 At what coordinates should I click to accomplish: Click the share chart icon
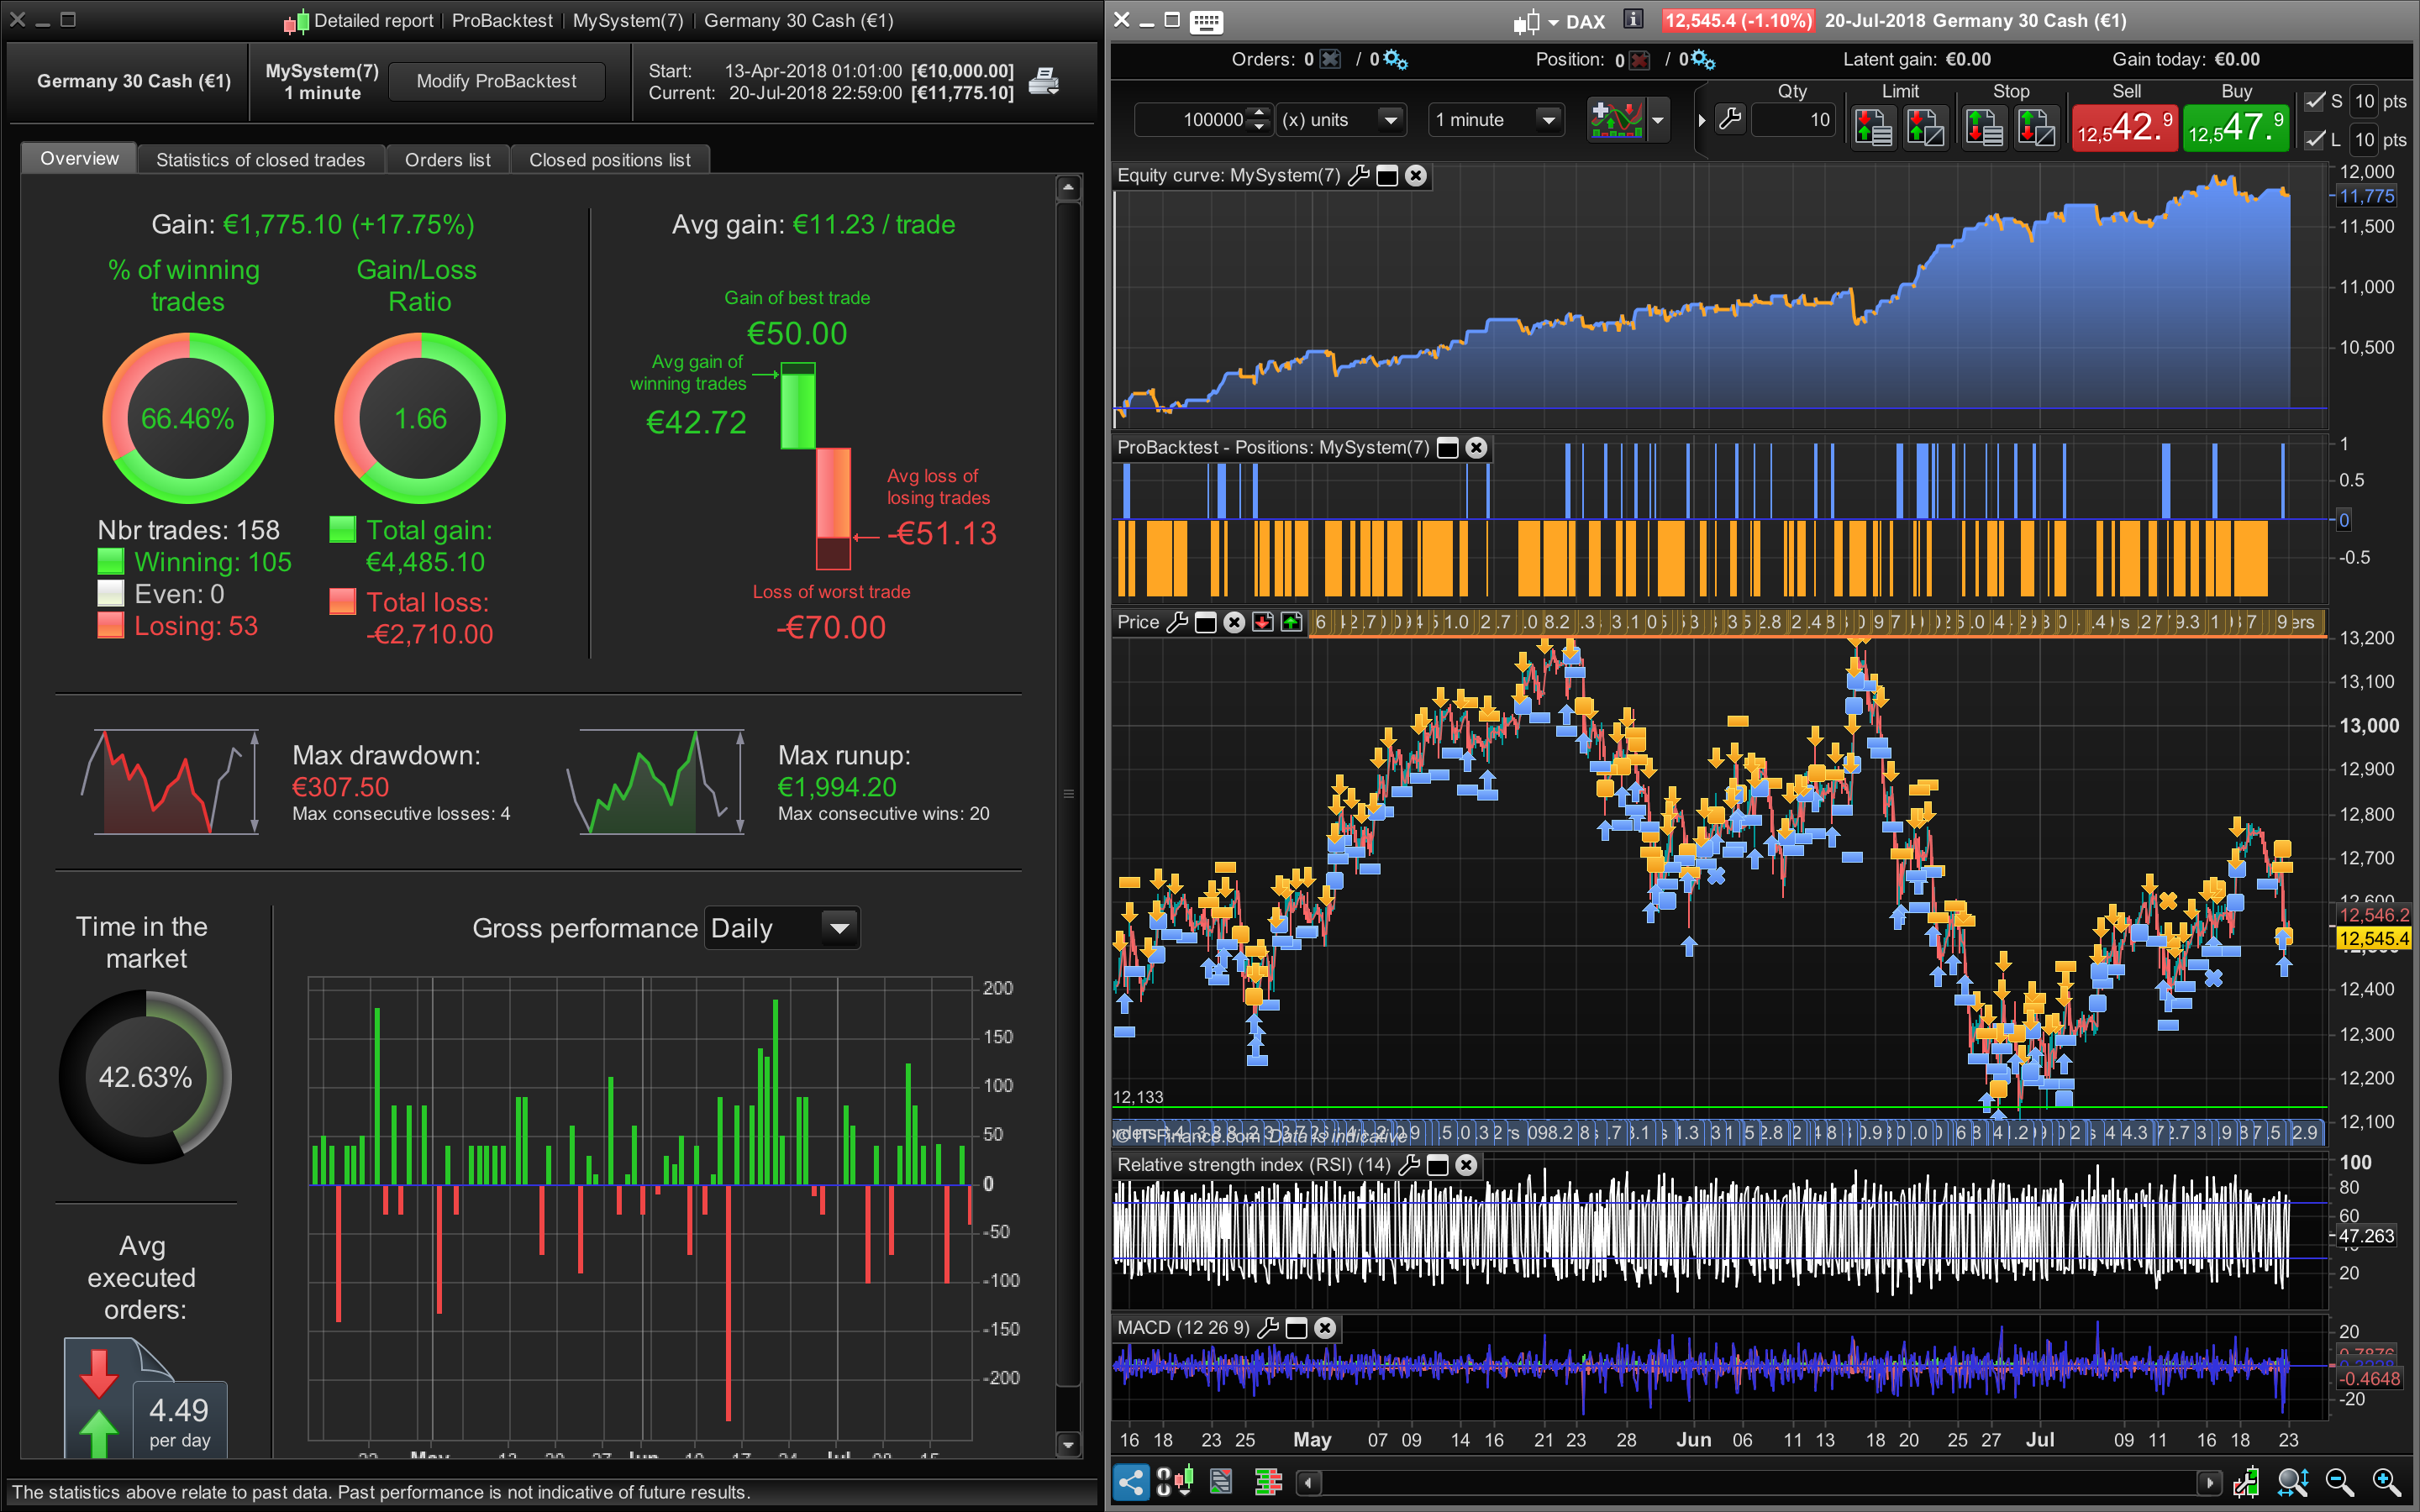tap(1130, 1481)
